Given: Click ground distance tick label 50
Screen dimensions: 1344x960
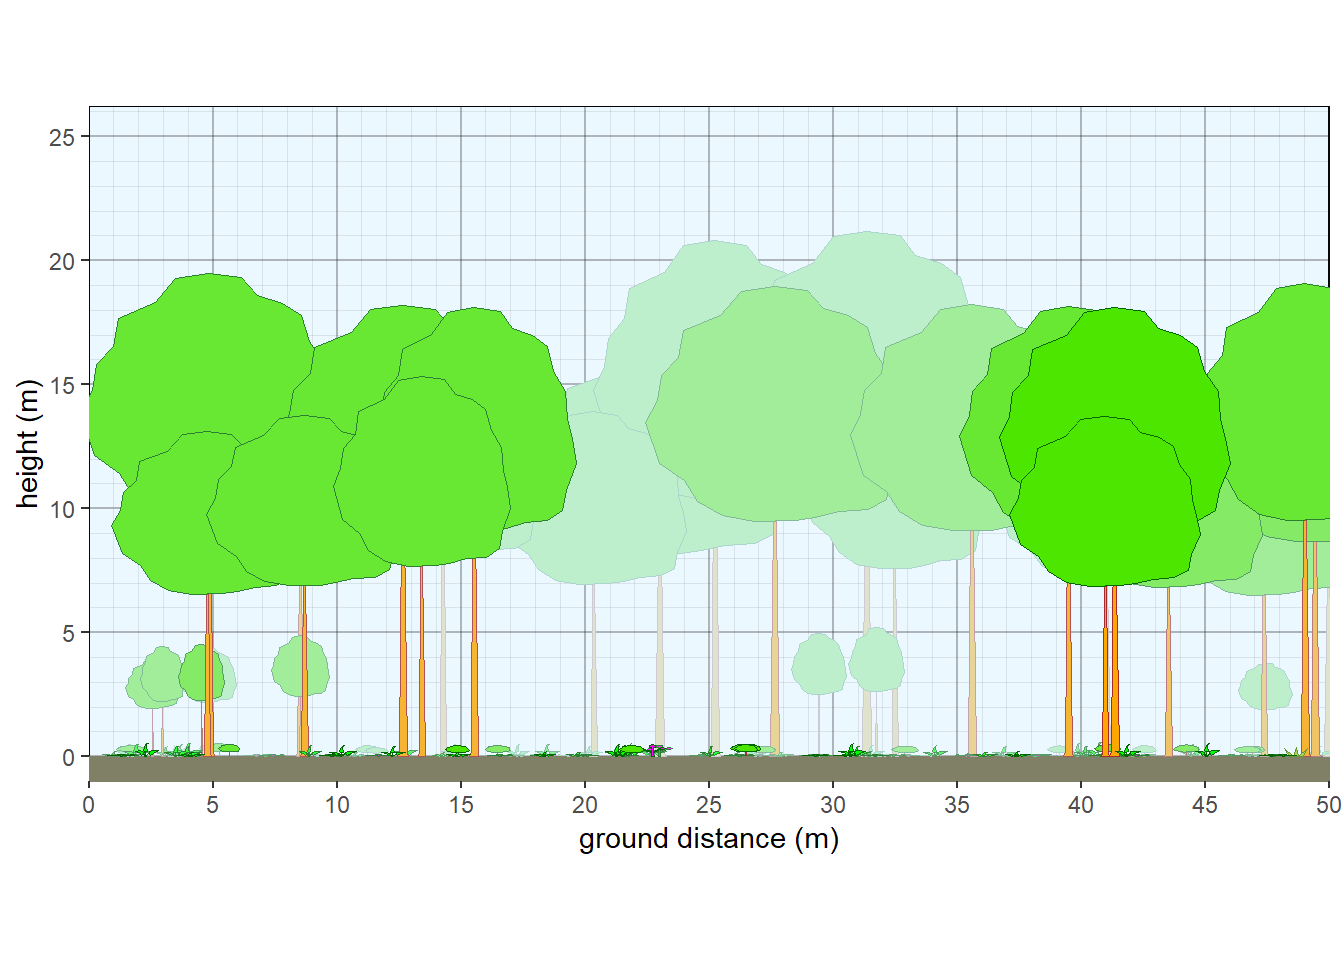Looking at the screenshot, I should click(x=1329, y=805).
